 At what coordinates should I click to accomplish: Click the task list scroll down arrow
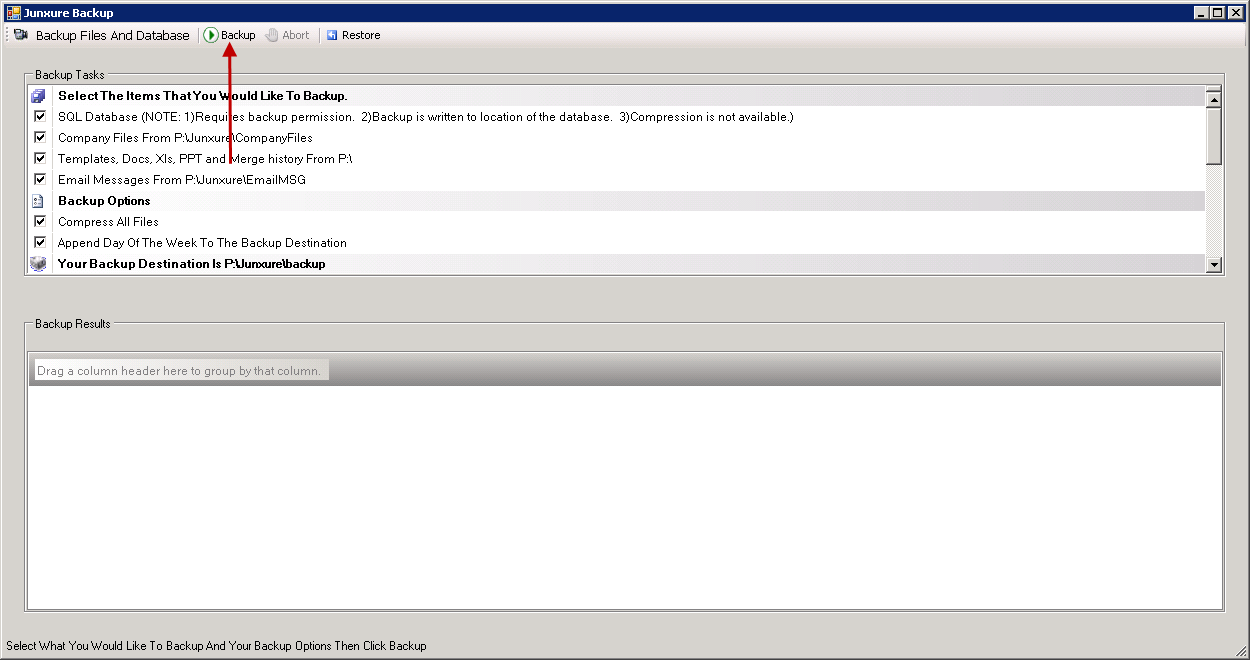pos(1214,265)
